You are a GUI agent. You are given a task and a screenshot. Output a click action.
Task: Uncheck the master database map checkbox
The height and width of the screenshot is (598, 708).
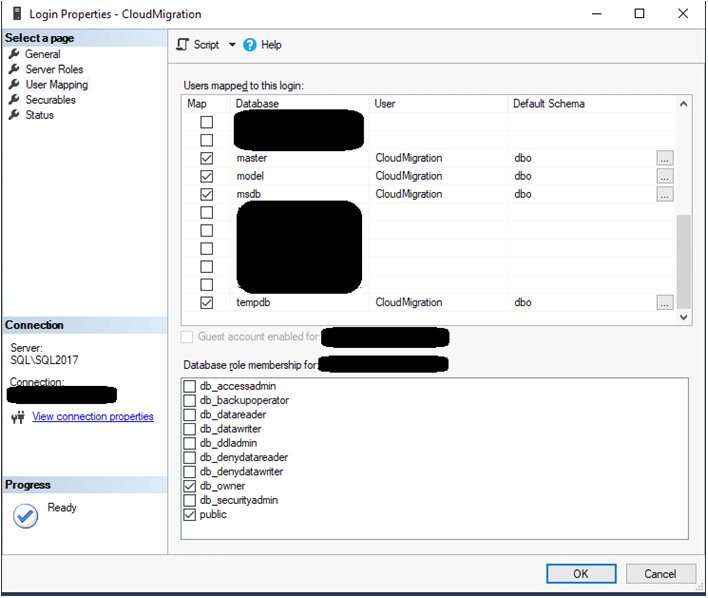pos(206,158)
